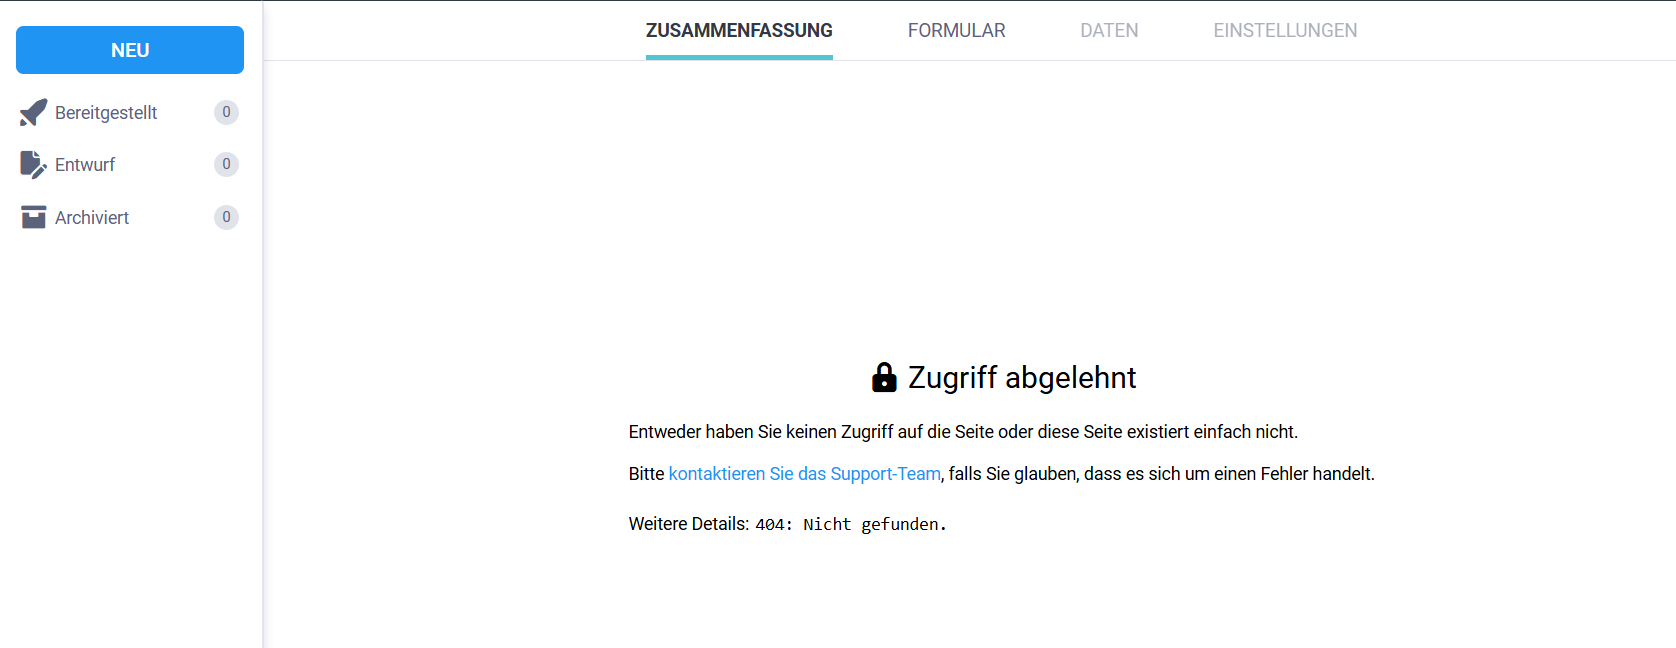Click the draft pencil icon beside Entwurf

point(33,165)
